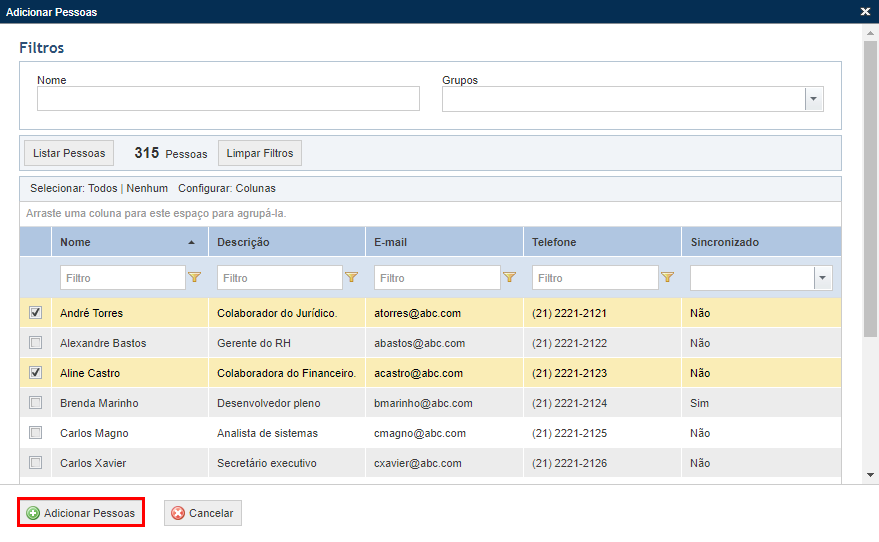
Task: Click the Sim value in Brenda Marinho row
Action: point(699,403)
